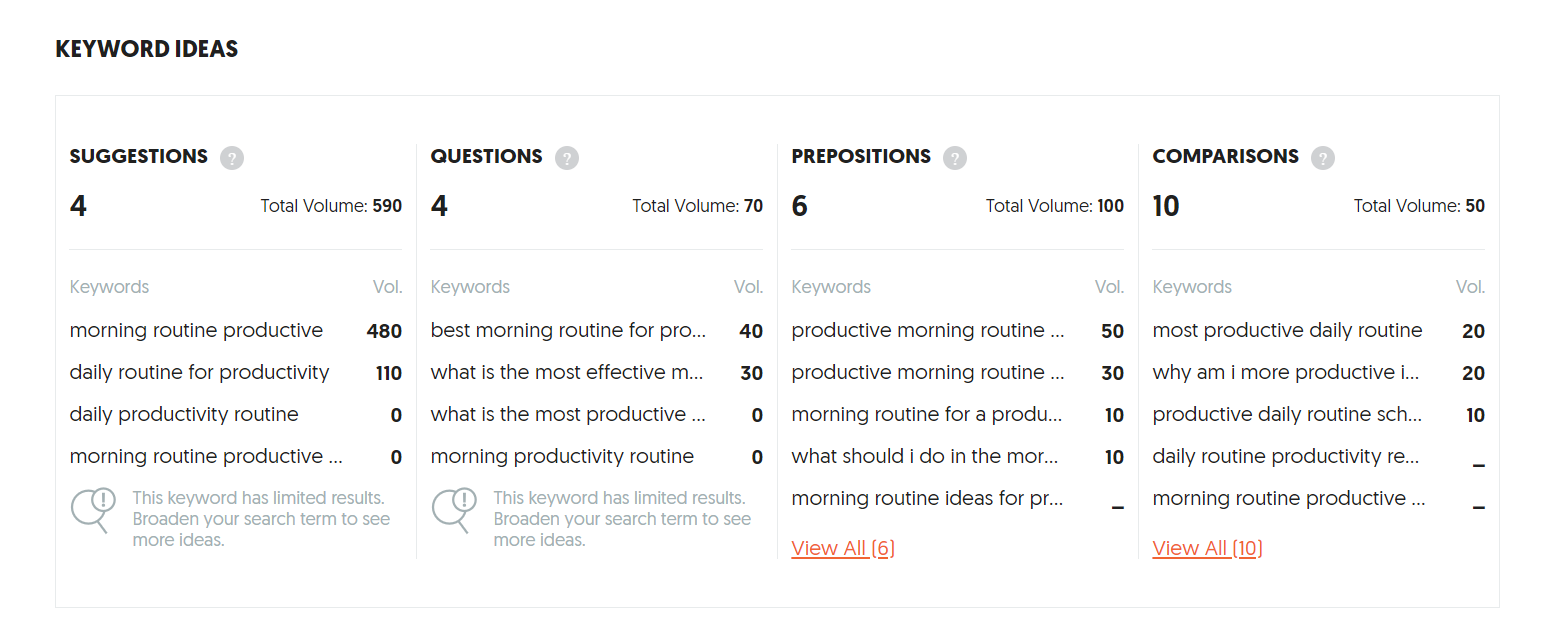Viewport: 1552px width, 628px height.
Task: Open "what is the most effective m..." keyword
Action: [x=567, y=372]
